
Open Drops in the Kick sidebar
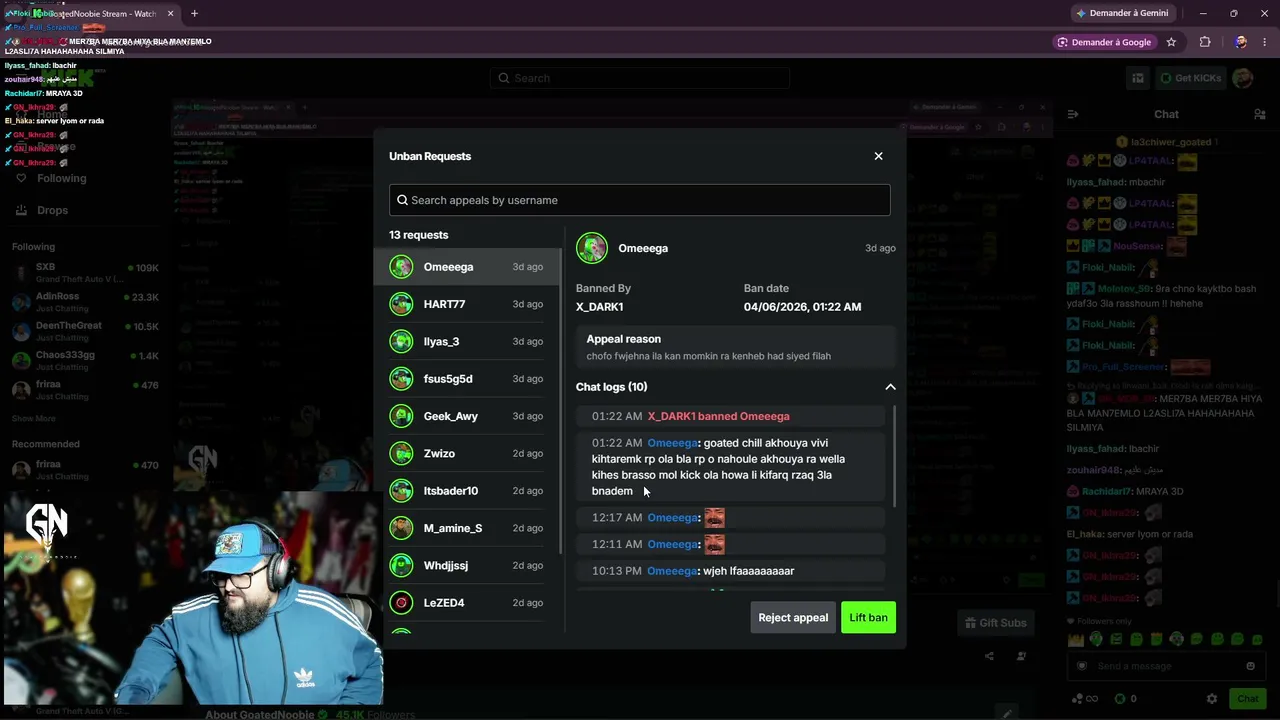41,210
